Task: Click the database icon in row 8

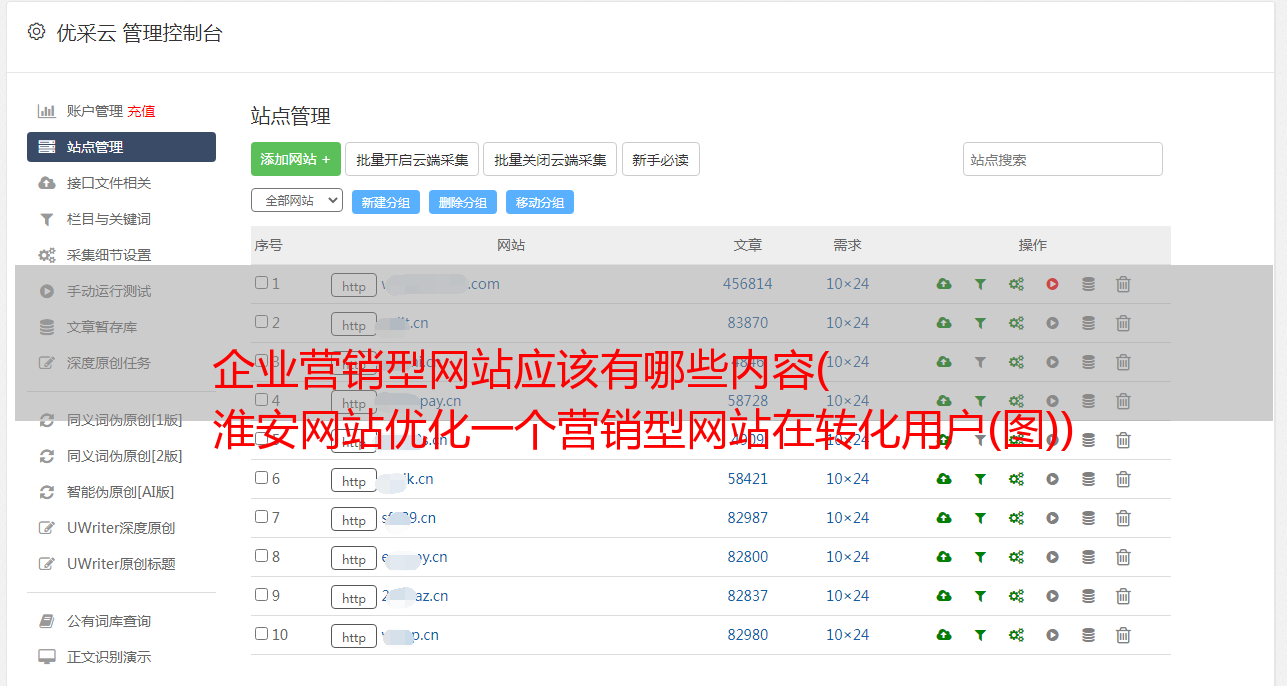Action: (x=1088, y=557)
